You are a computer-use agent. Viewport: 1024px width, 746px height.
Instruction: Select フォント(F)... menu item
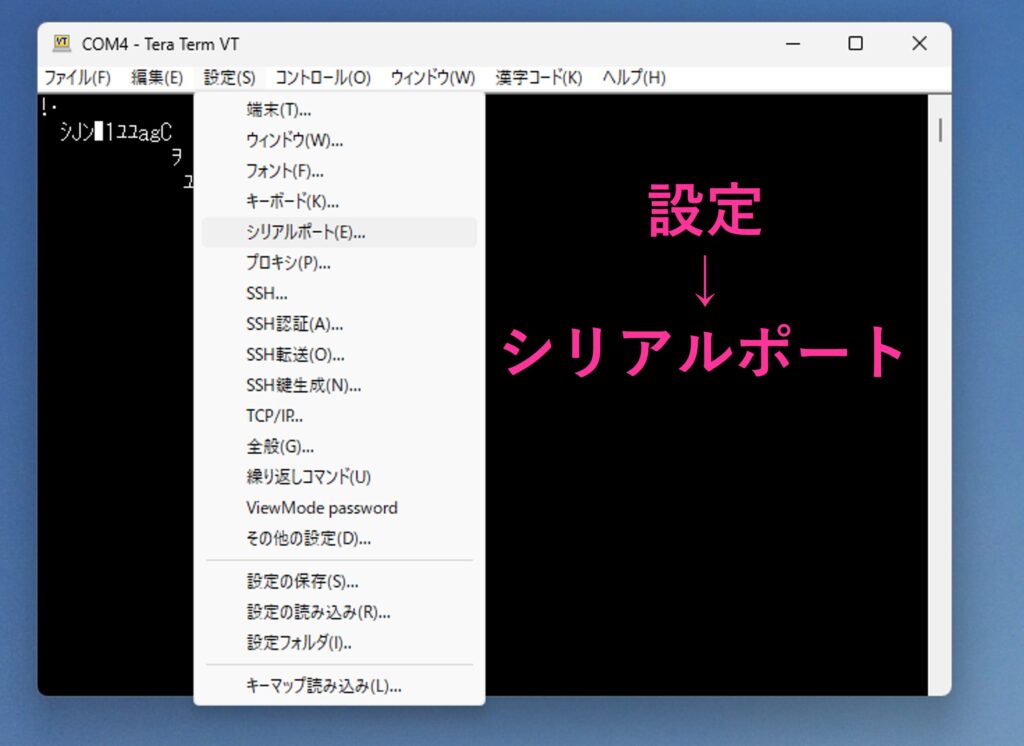tap(284, 171)
